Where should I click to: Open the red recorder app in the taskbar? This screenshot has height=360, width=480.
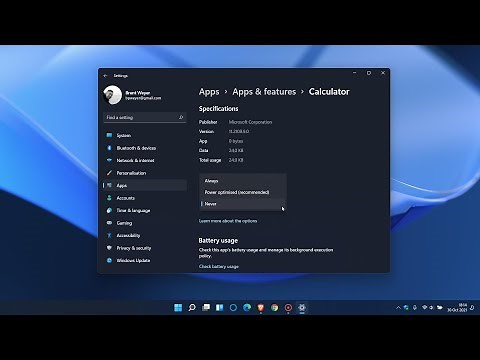(x=288, y=307)
